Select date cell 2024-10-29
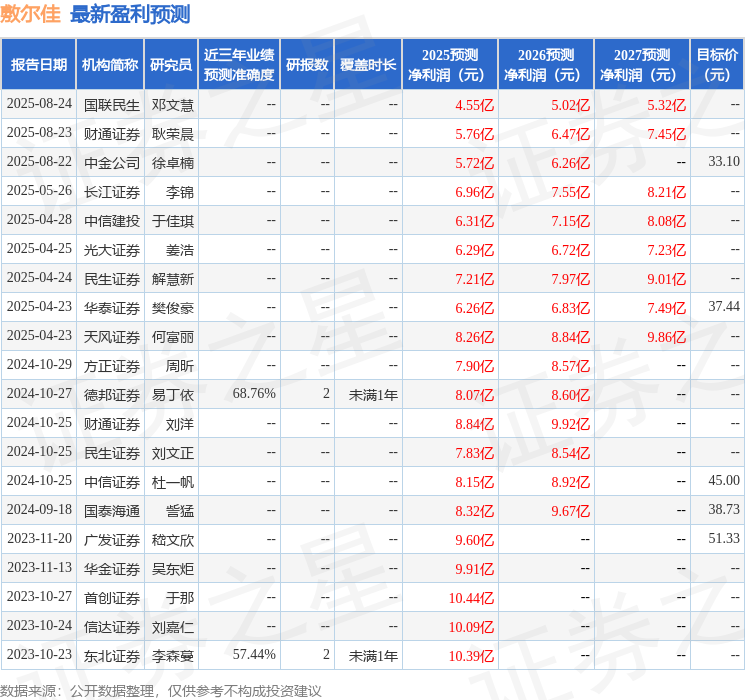 click(x=39, y=364)
